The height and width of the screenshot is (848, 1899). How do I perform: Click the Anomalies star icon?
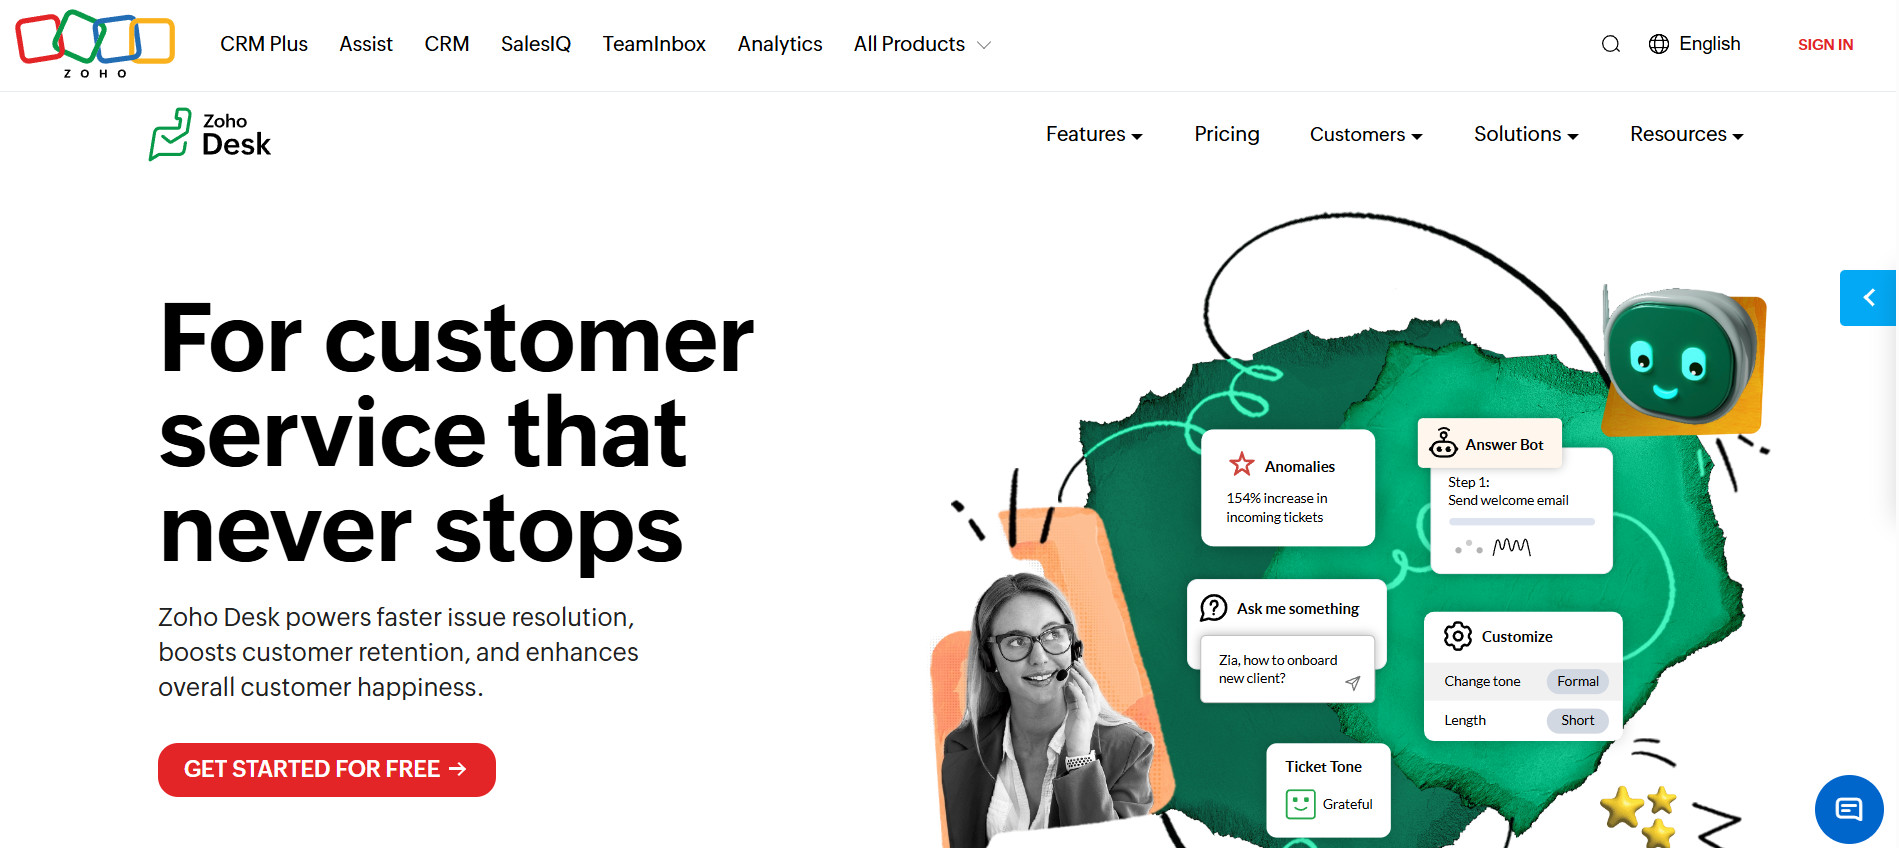pos(1241,465)
